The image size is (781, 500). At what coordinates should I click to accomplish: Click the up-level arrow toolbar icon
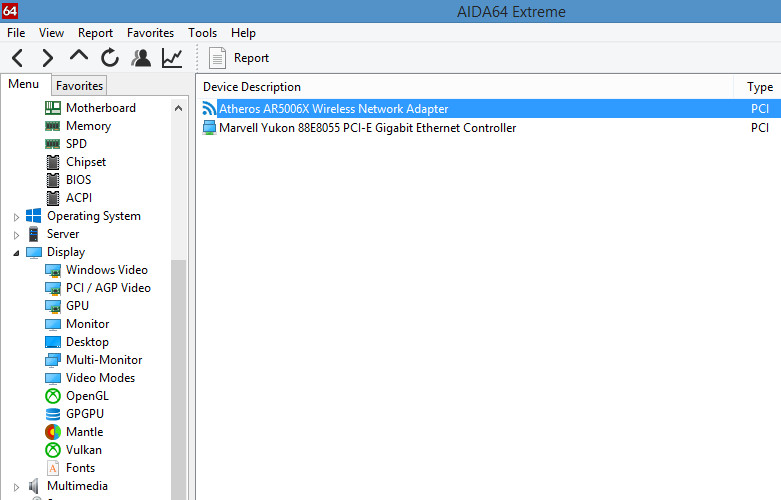coord(79,55)
